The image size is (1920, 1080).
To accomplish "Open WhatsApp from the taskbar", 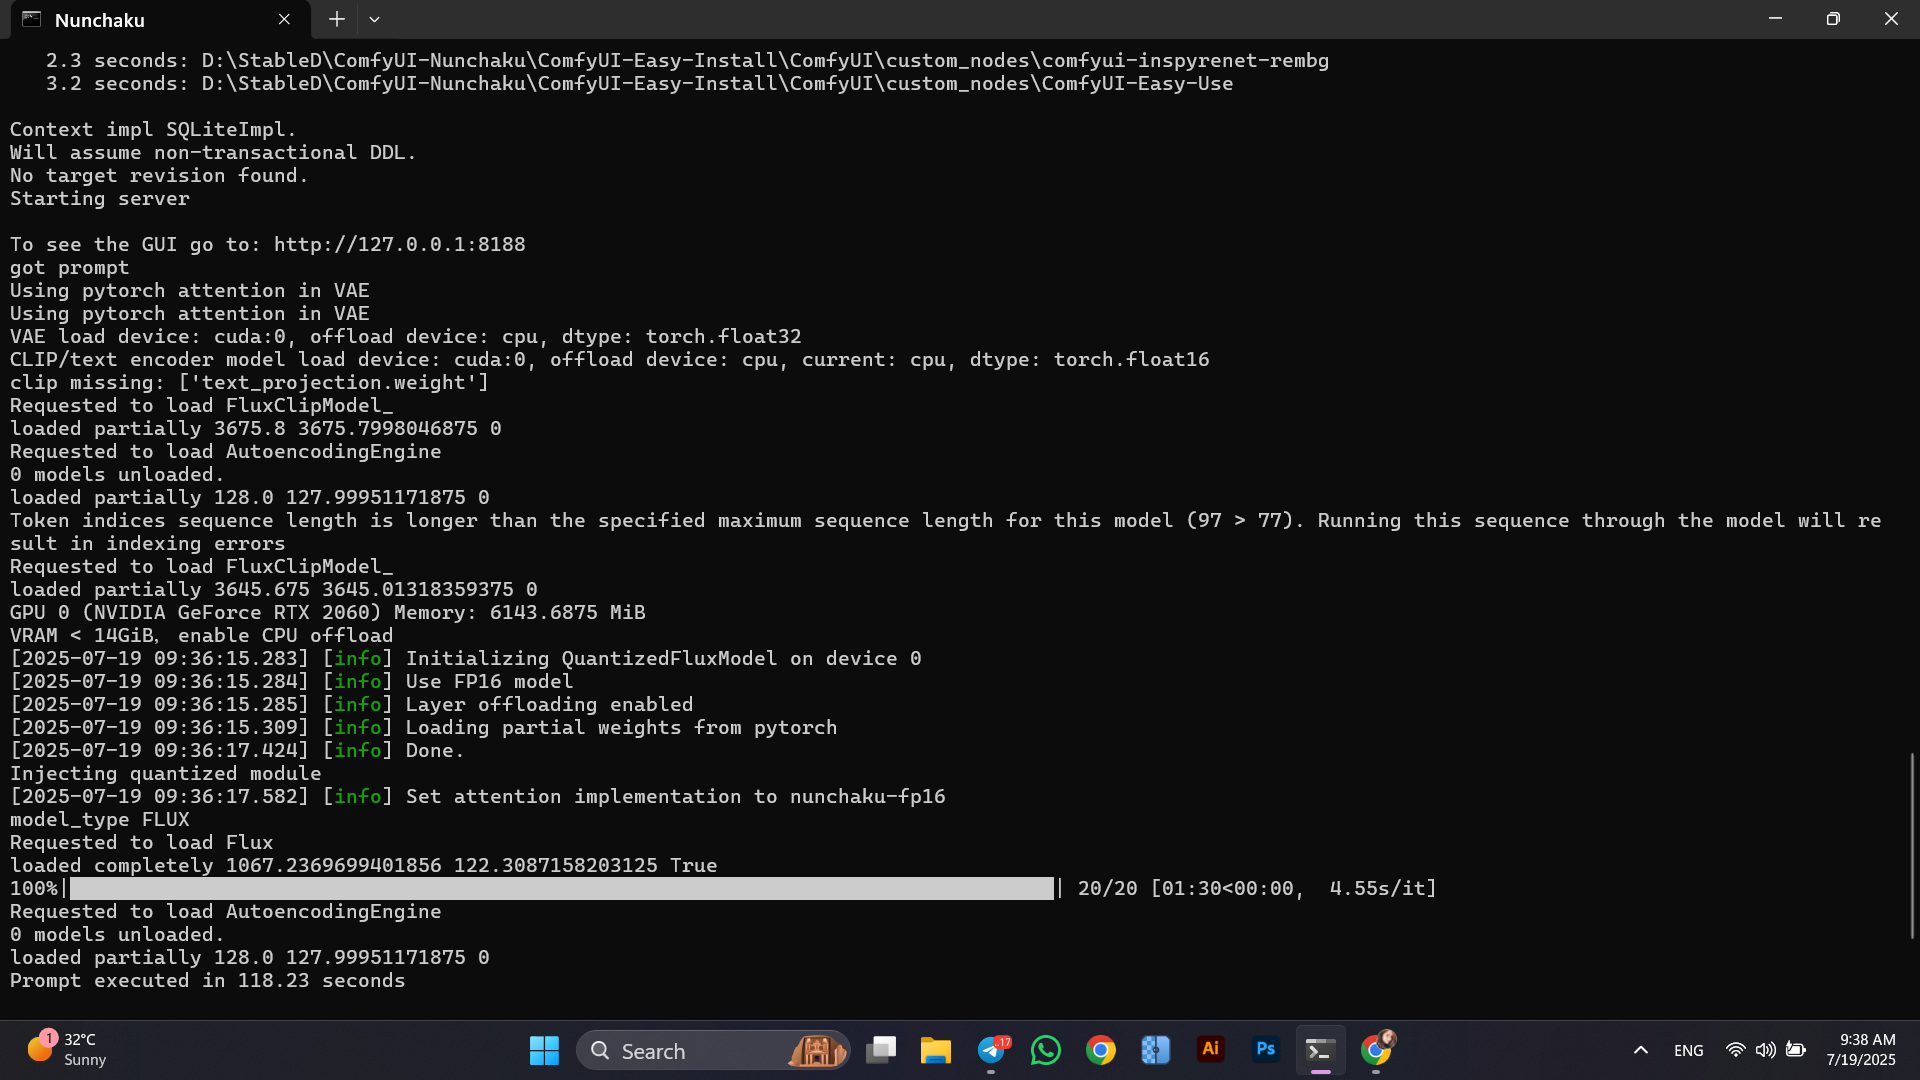I will tap(1046, 1050).
